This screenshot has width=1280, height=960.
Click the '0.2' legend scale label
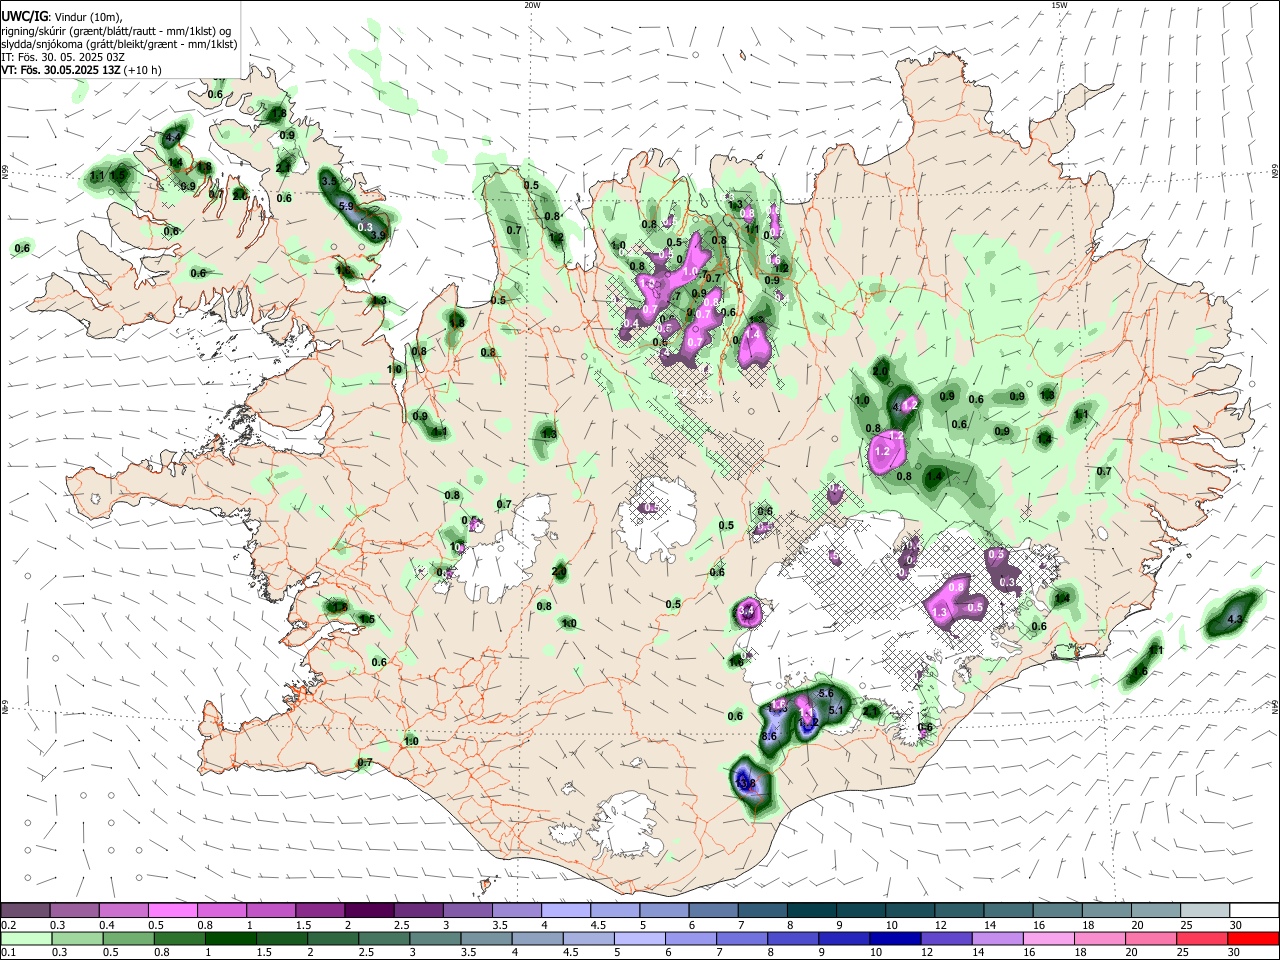pos(8,925)
